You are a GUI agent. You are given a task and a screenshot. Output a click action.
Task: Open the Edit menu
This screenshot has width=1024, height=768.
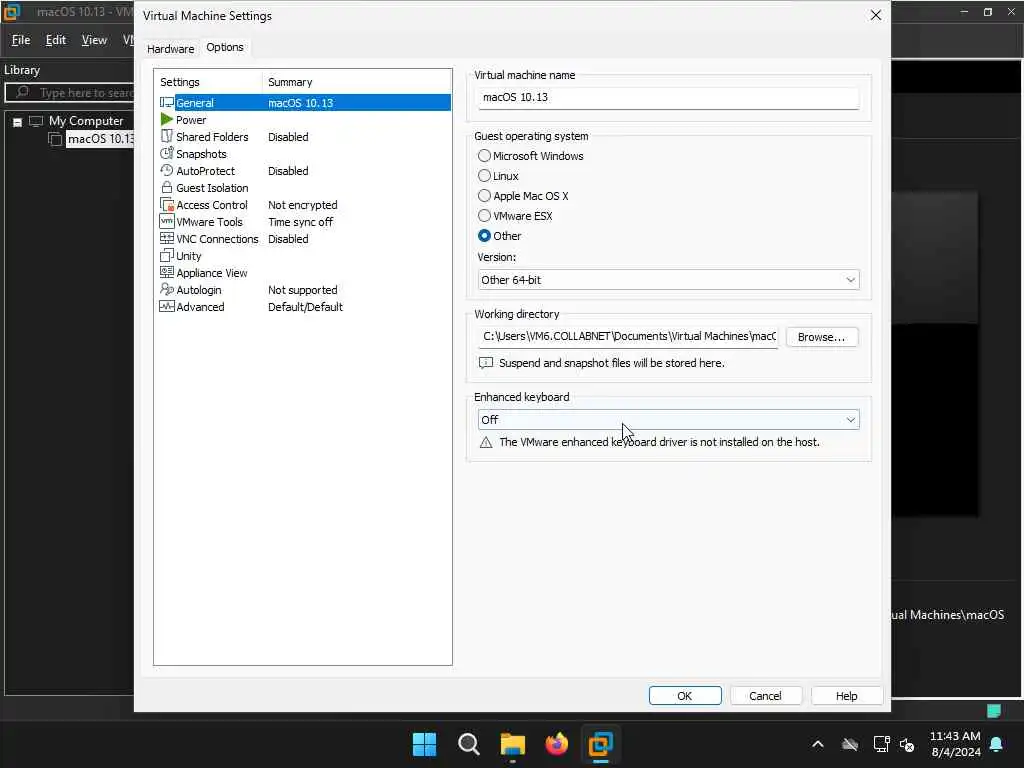(56, 40)
